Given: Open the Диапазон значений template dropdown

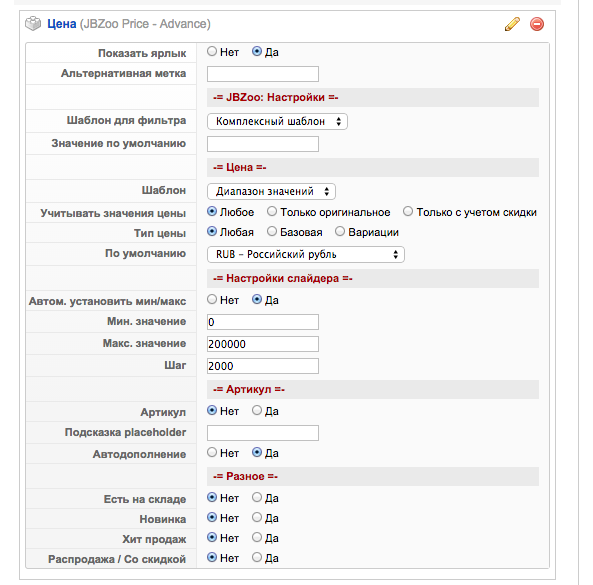Looking at the screenshot, I should tap(271, 191).
